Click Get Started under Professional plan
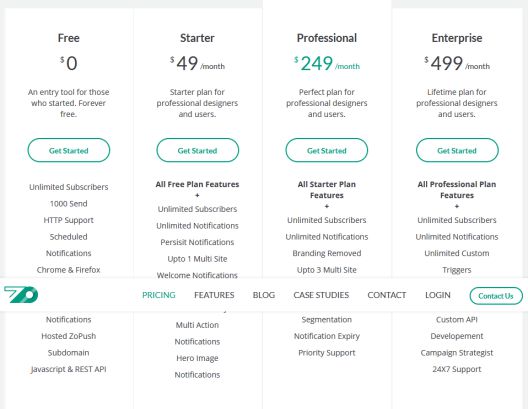Screen dimensions: 528x409 327,150
